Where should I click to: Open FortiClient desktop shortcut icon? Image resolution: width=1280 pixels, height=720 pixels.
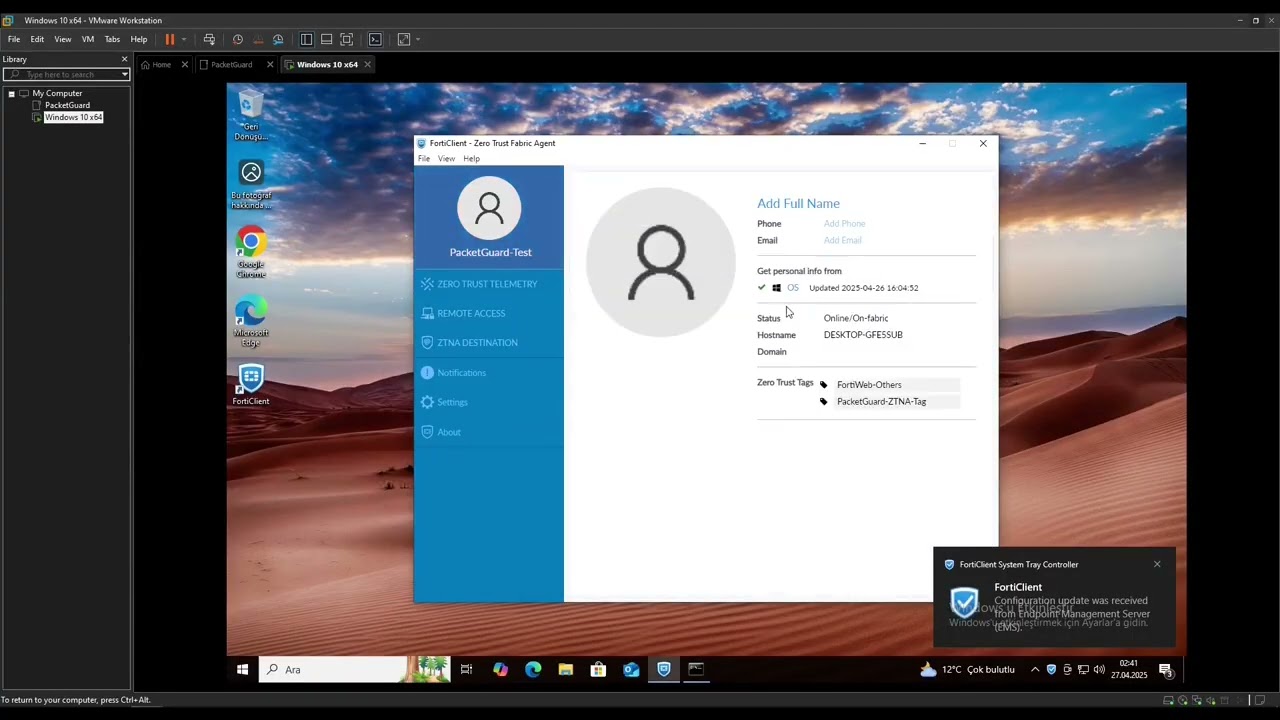[251, 385]
